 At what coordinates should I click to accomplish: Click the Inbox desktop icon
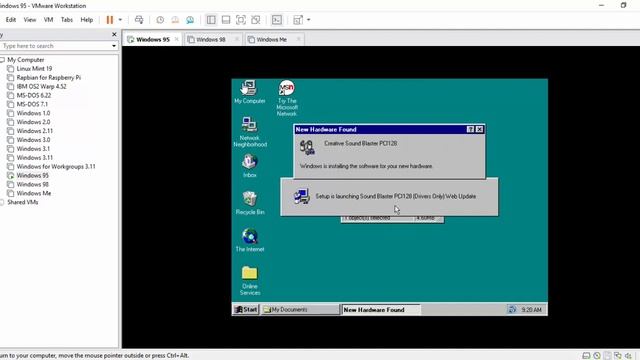[249, 166]
